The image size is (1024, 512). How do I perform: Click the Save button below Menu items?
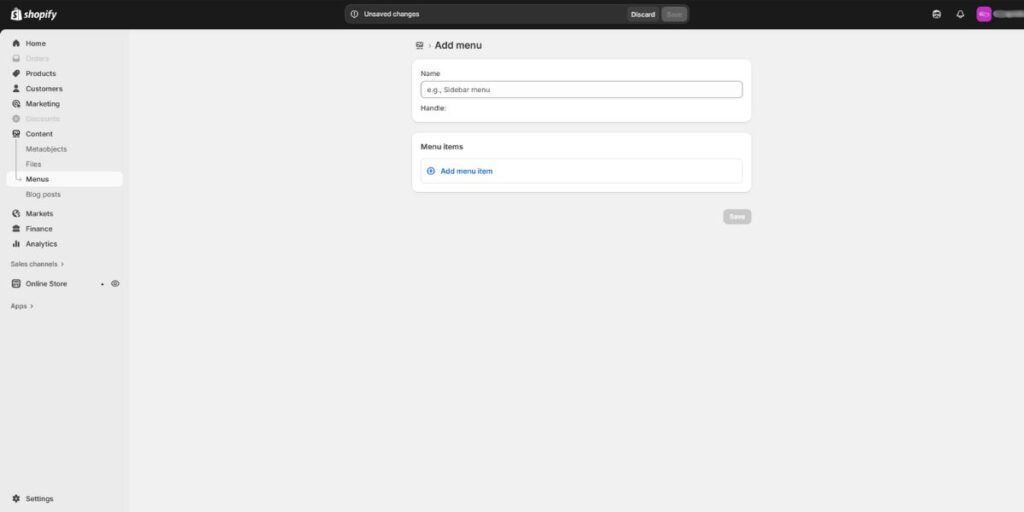(x=737, y=216)
